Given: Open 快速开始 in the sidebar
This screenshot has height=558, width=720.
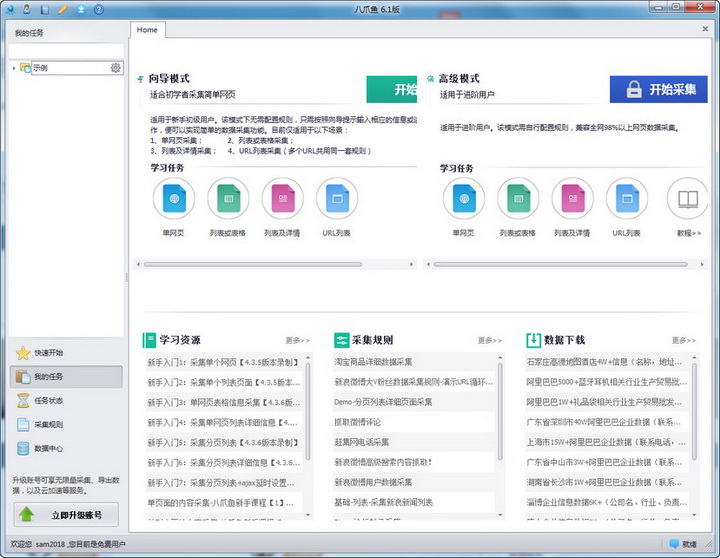Looking at the screenshot, I should (66, 353).
